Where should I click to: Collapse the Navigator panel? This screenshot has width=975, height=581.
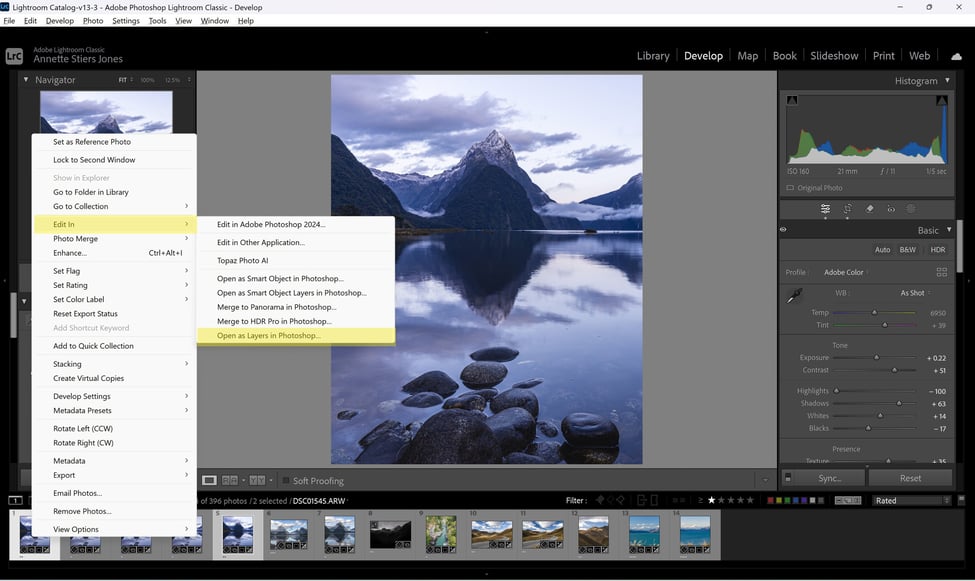pos(25,80)
